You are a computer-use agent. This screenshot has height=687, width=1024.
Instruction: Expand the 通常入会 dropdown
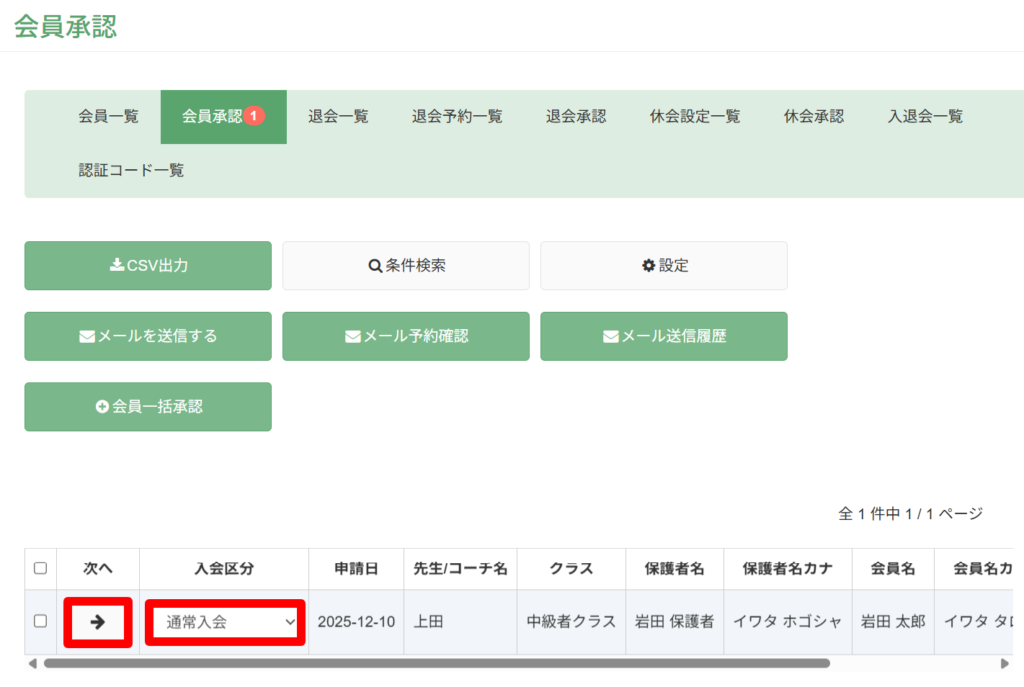[x=225, y=622]
